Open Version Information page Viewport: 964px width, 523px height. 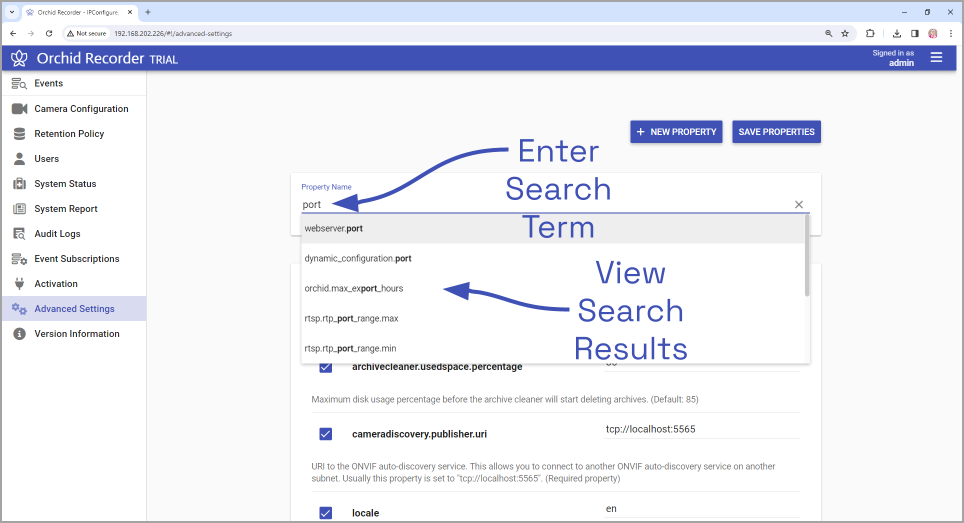coord(77,334)
